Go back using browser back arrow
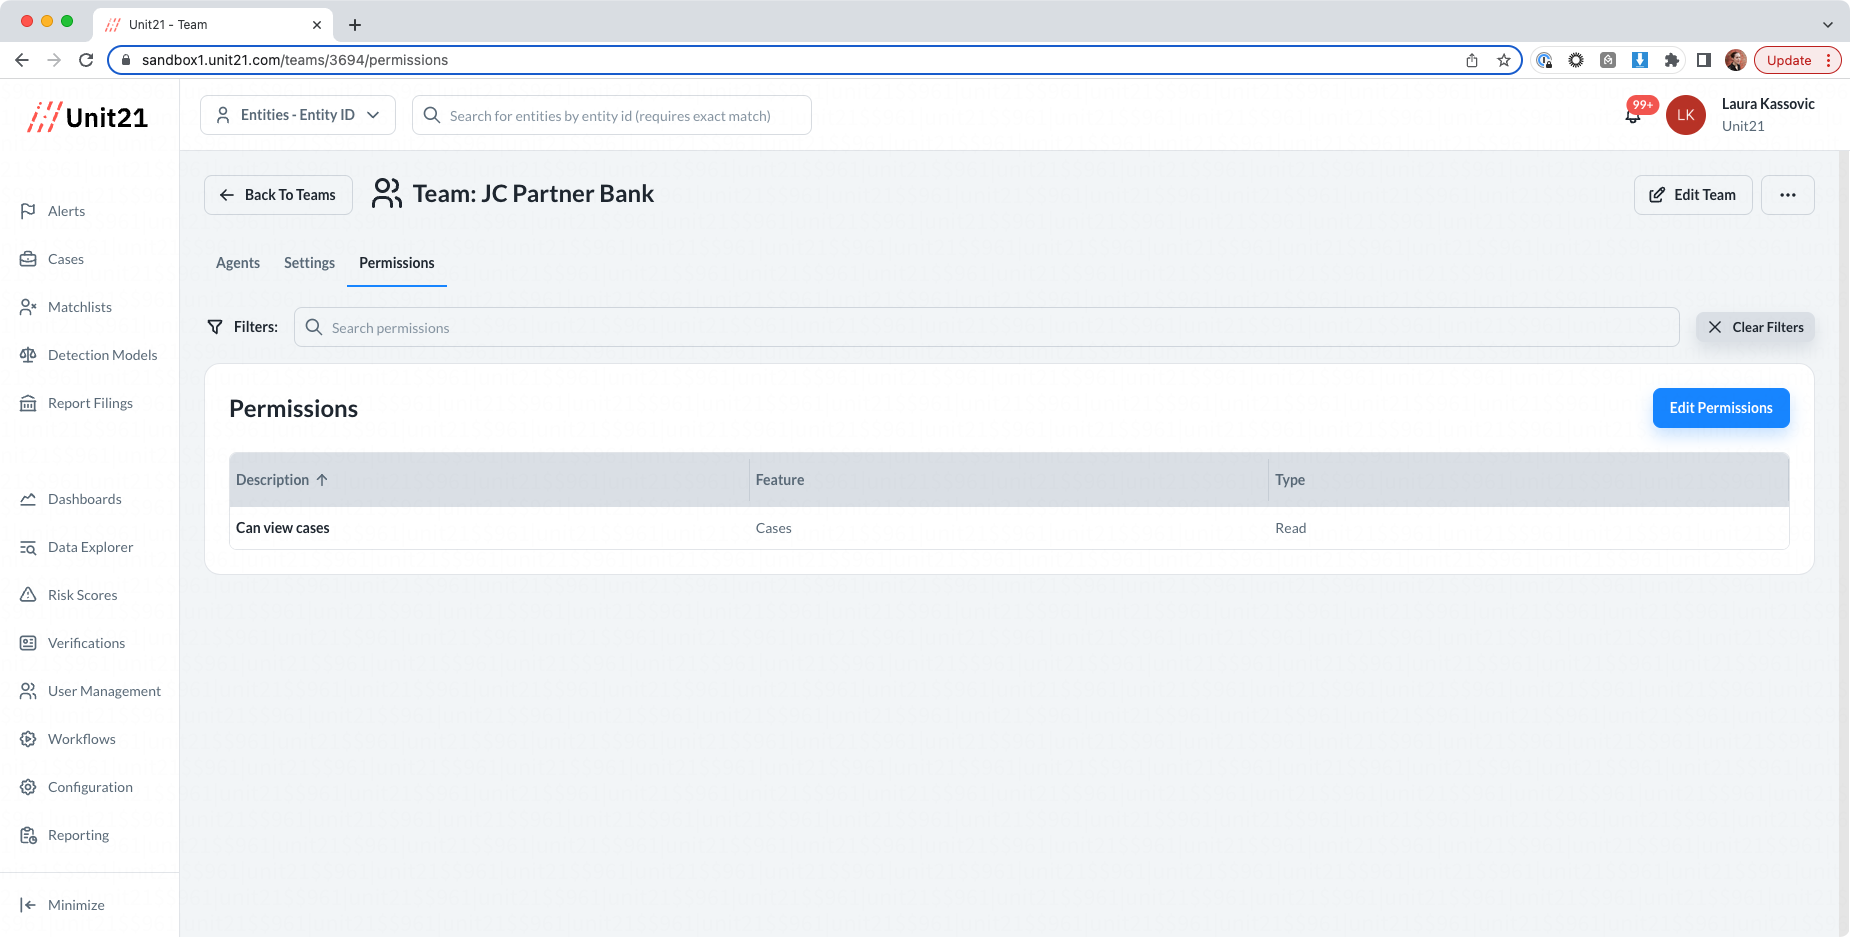Viewport: 1850px width, 937px height. pos(22,60)
